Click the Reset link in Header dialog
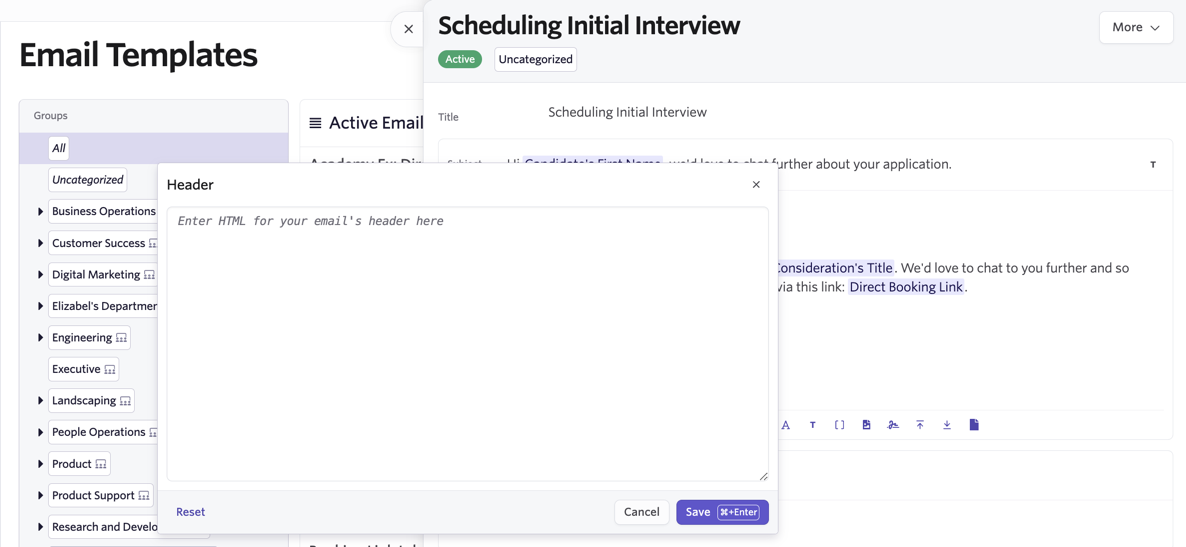1186x547 pixels. (x=191, y=512)
